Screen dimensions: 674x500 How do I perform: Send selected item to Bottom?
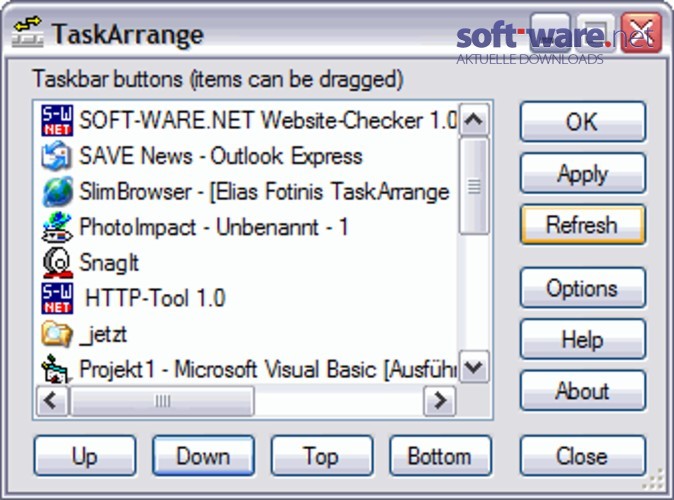pos(440,456)
